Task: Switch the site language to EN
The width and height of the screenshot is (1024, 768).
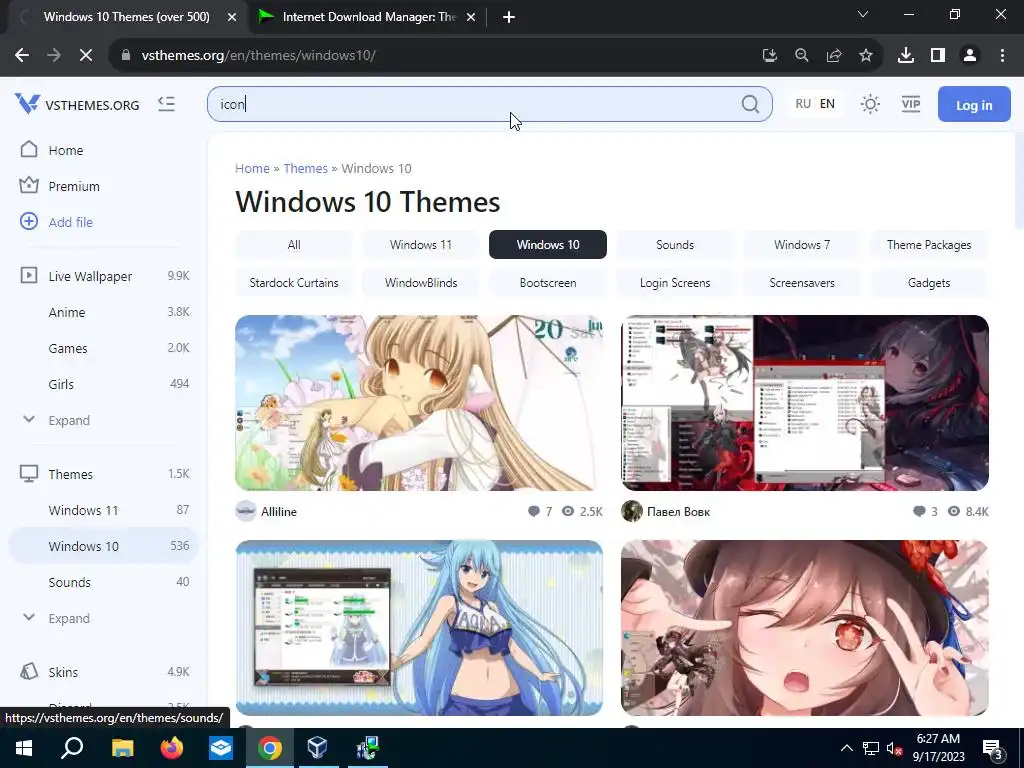Action: pyautogui.click(x=827, y=104)
